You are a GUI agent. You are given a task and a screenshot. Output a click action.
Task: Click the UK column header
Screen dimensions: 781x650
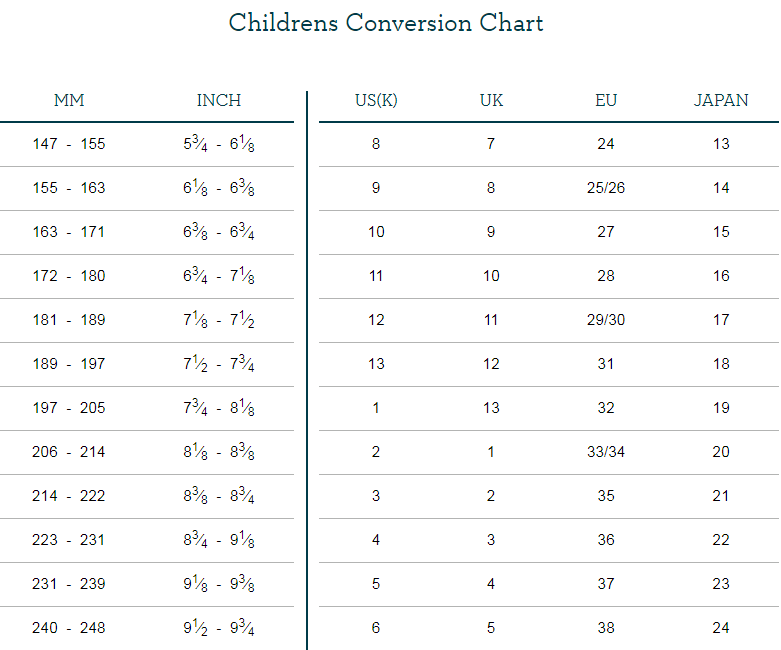tap(491, 101)
